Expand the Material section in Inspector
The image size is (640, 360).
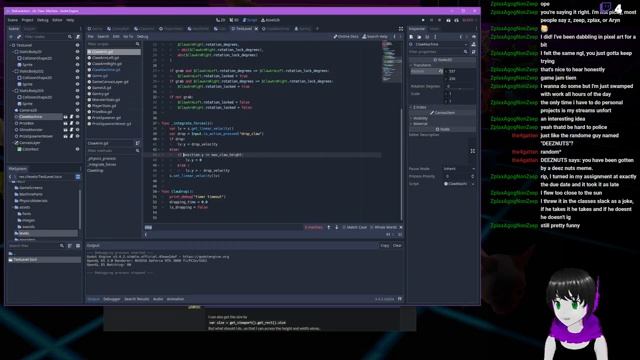tap(420, 124)
